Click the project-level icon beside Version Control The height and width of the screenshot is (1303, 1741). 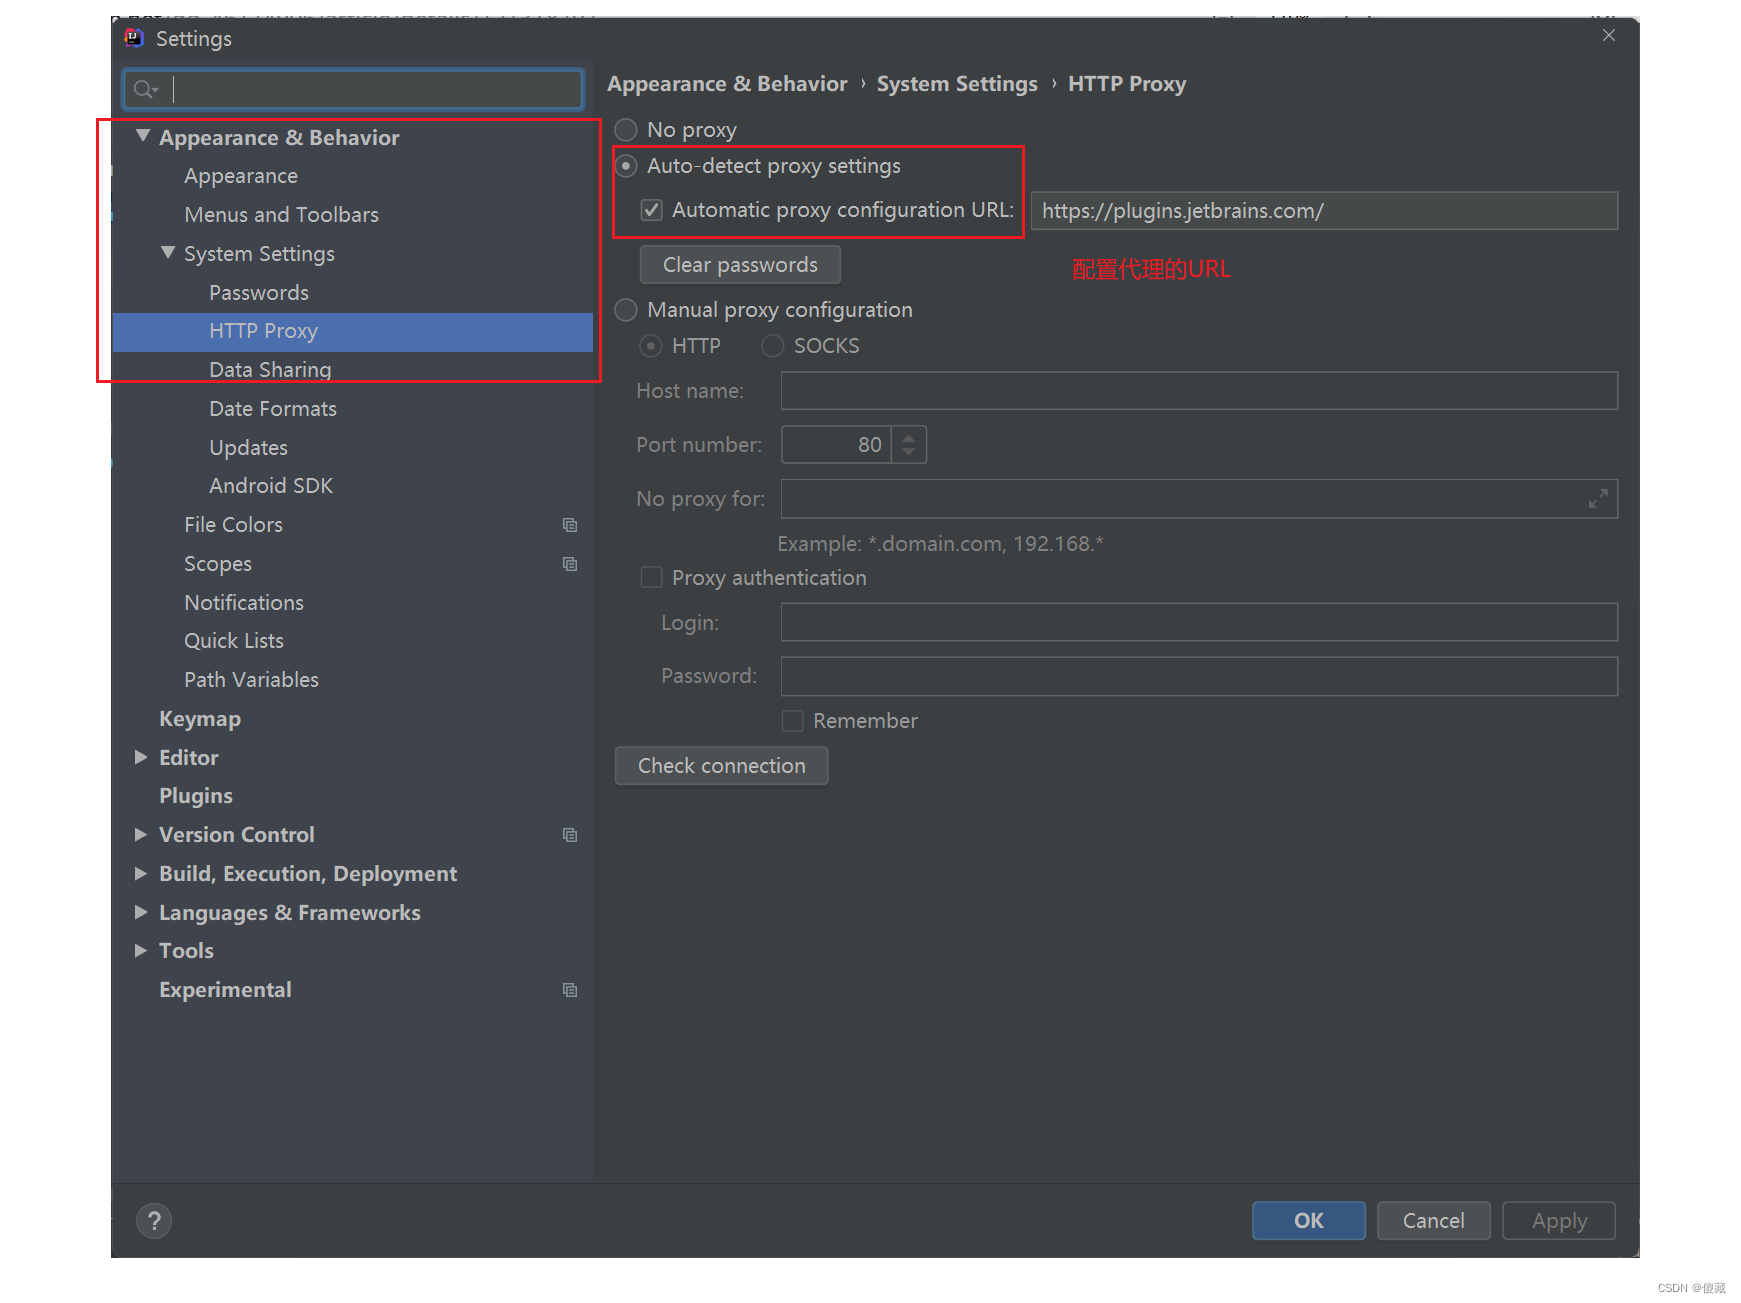[x=570, y=835]
